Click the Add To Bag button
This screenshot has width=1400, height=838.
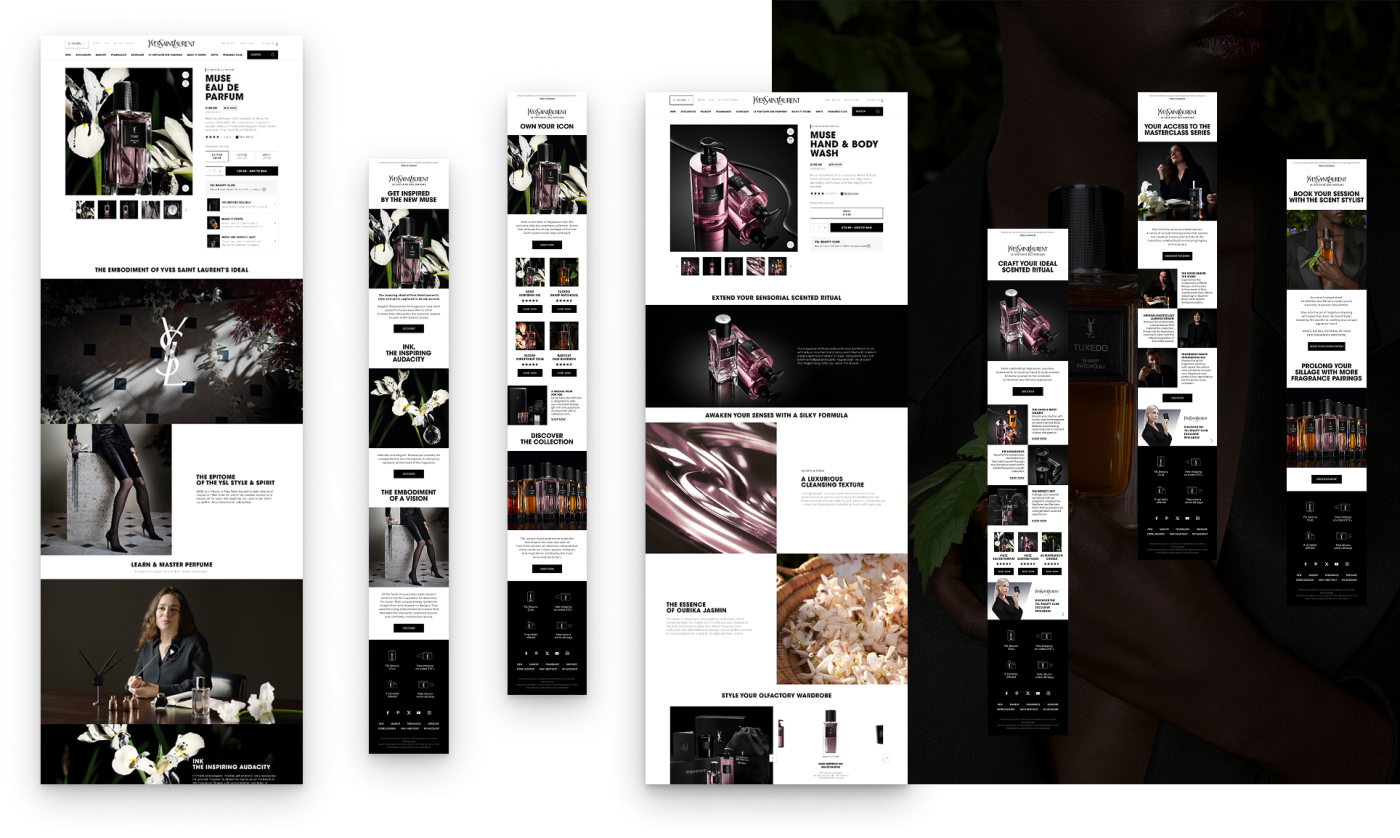coord(252,171)
